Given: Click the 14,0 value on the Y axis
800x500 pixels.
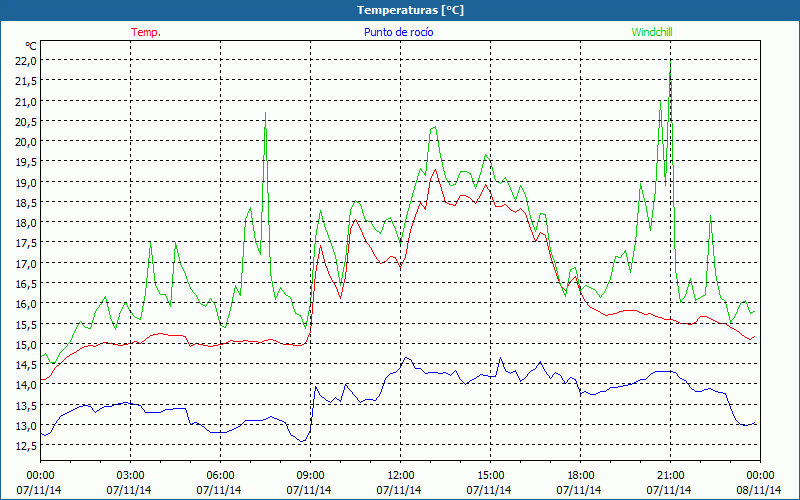Looking at the screenshot, I should tap(27, 385).
